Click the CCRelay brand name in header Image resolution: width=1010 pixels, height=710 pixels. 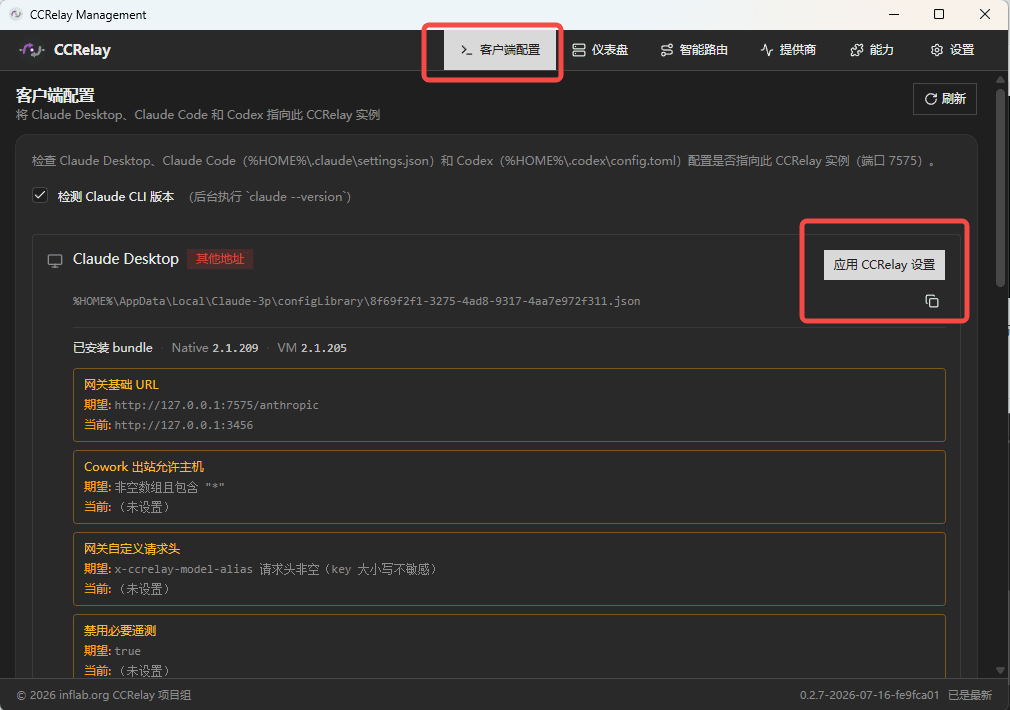pos(82,50)
